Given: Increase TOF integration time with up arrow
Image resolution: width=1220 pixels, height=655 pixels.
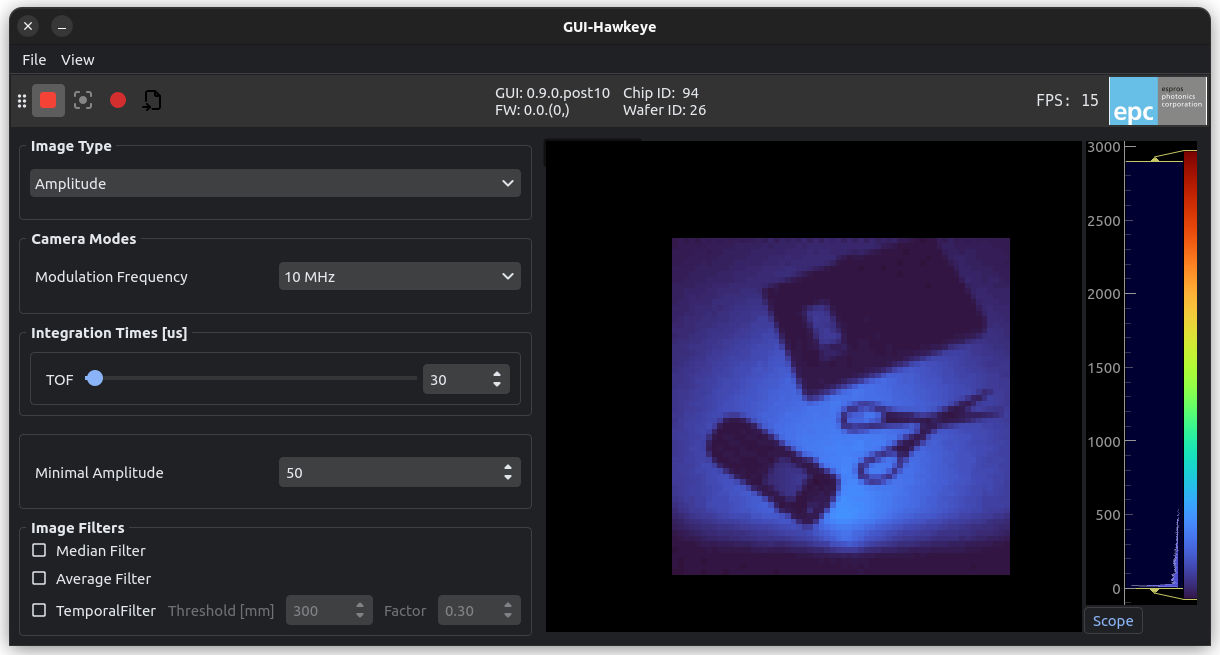Looking at the screenshot, I should point(497,374).
